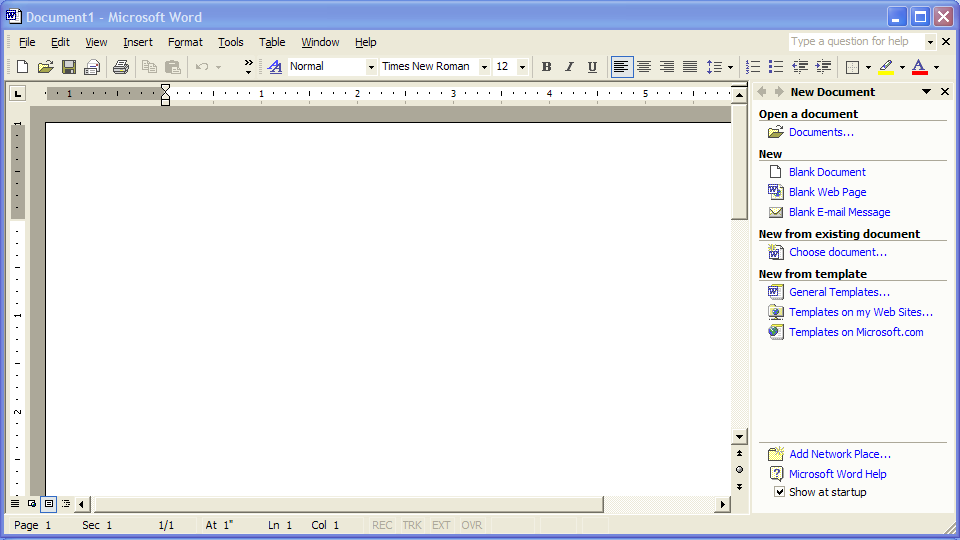The image size is (960, 540).
Task: Apply the red Font Color swatch
Action: [x=919, y=67]
